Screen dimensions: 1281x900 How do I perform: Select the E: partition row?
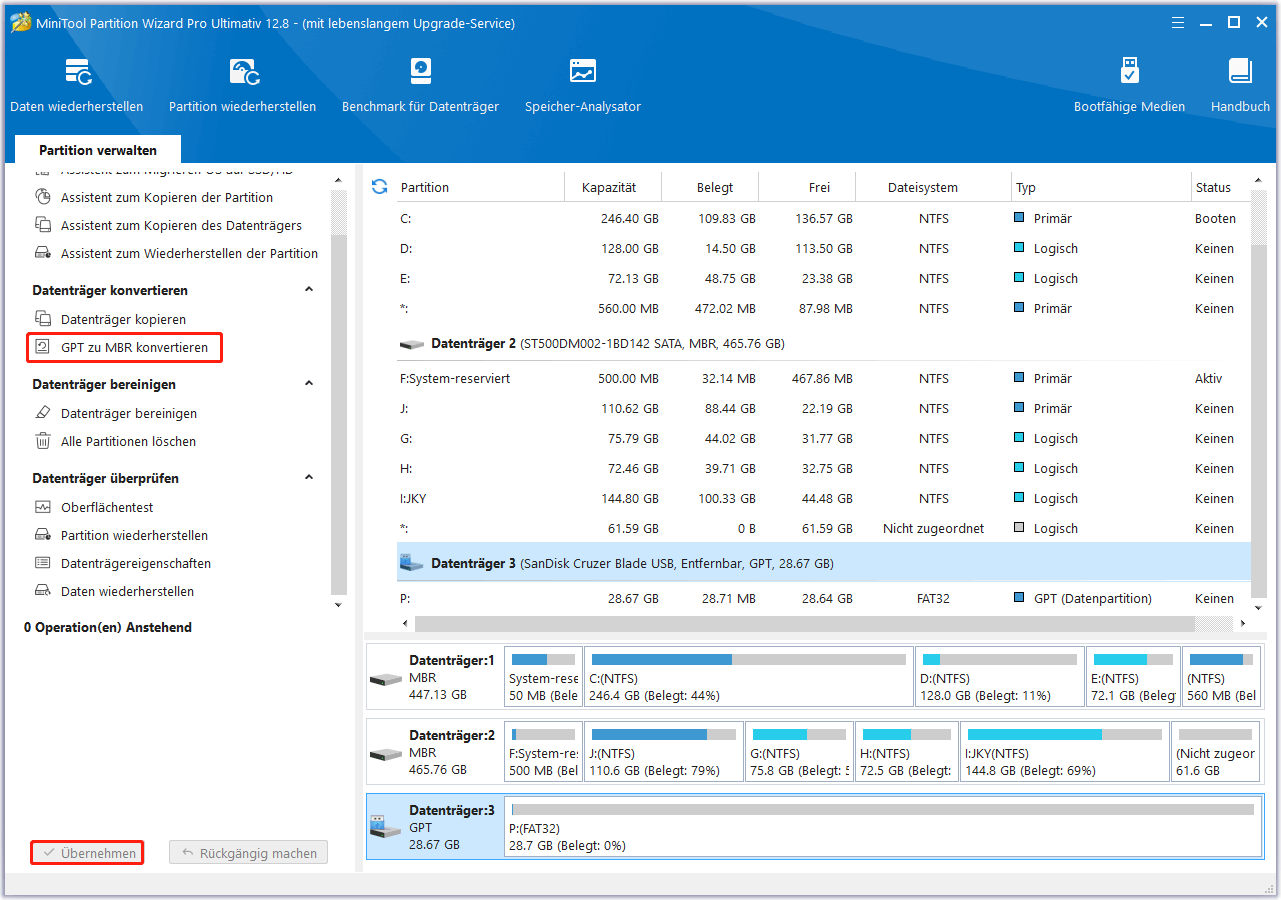824,278
